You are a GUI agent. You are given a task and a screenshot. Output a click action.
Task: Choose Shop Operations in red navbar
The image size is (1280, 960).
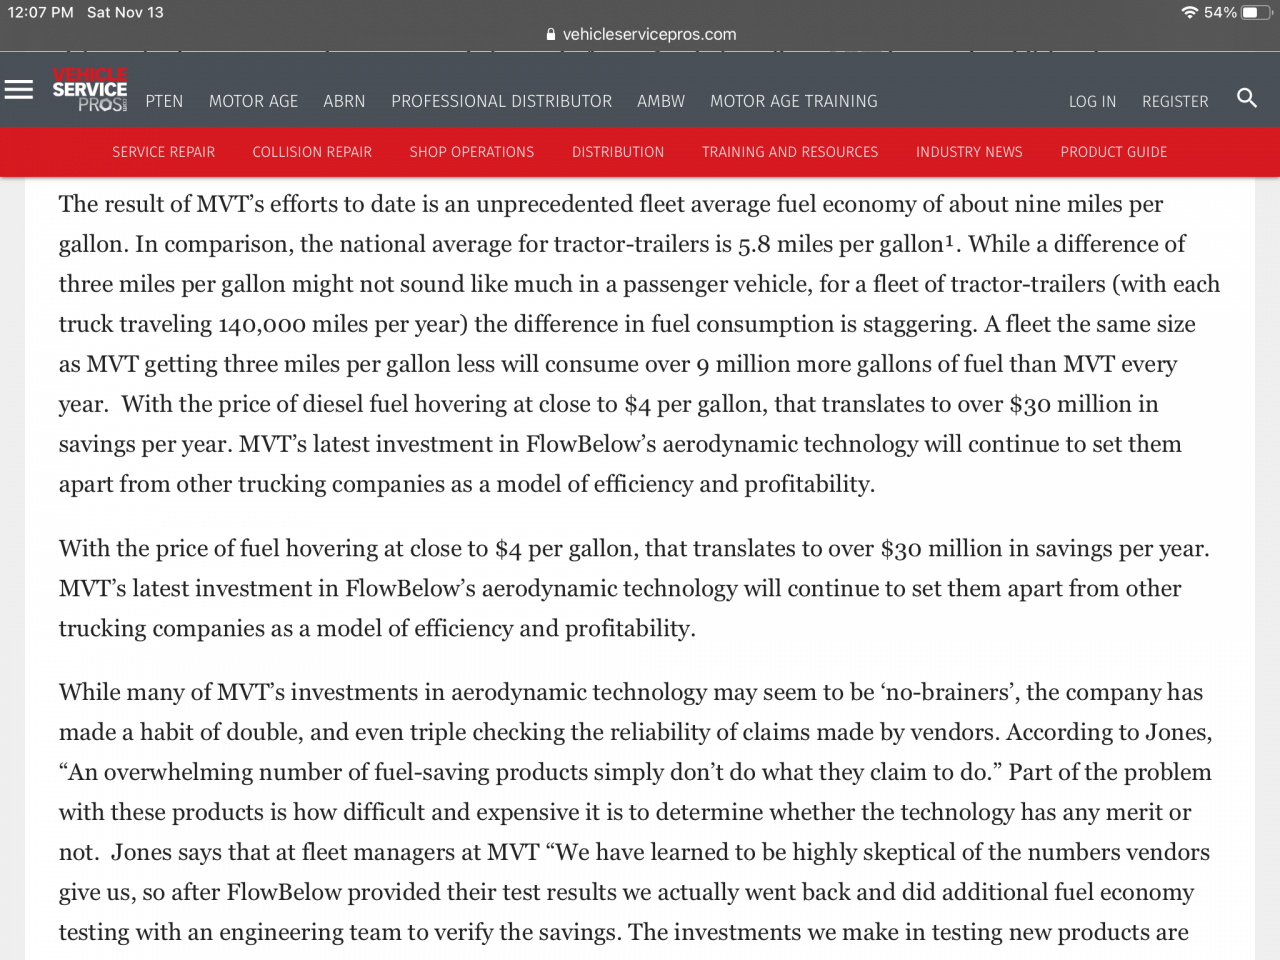coord(472,152)
